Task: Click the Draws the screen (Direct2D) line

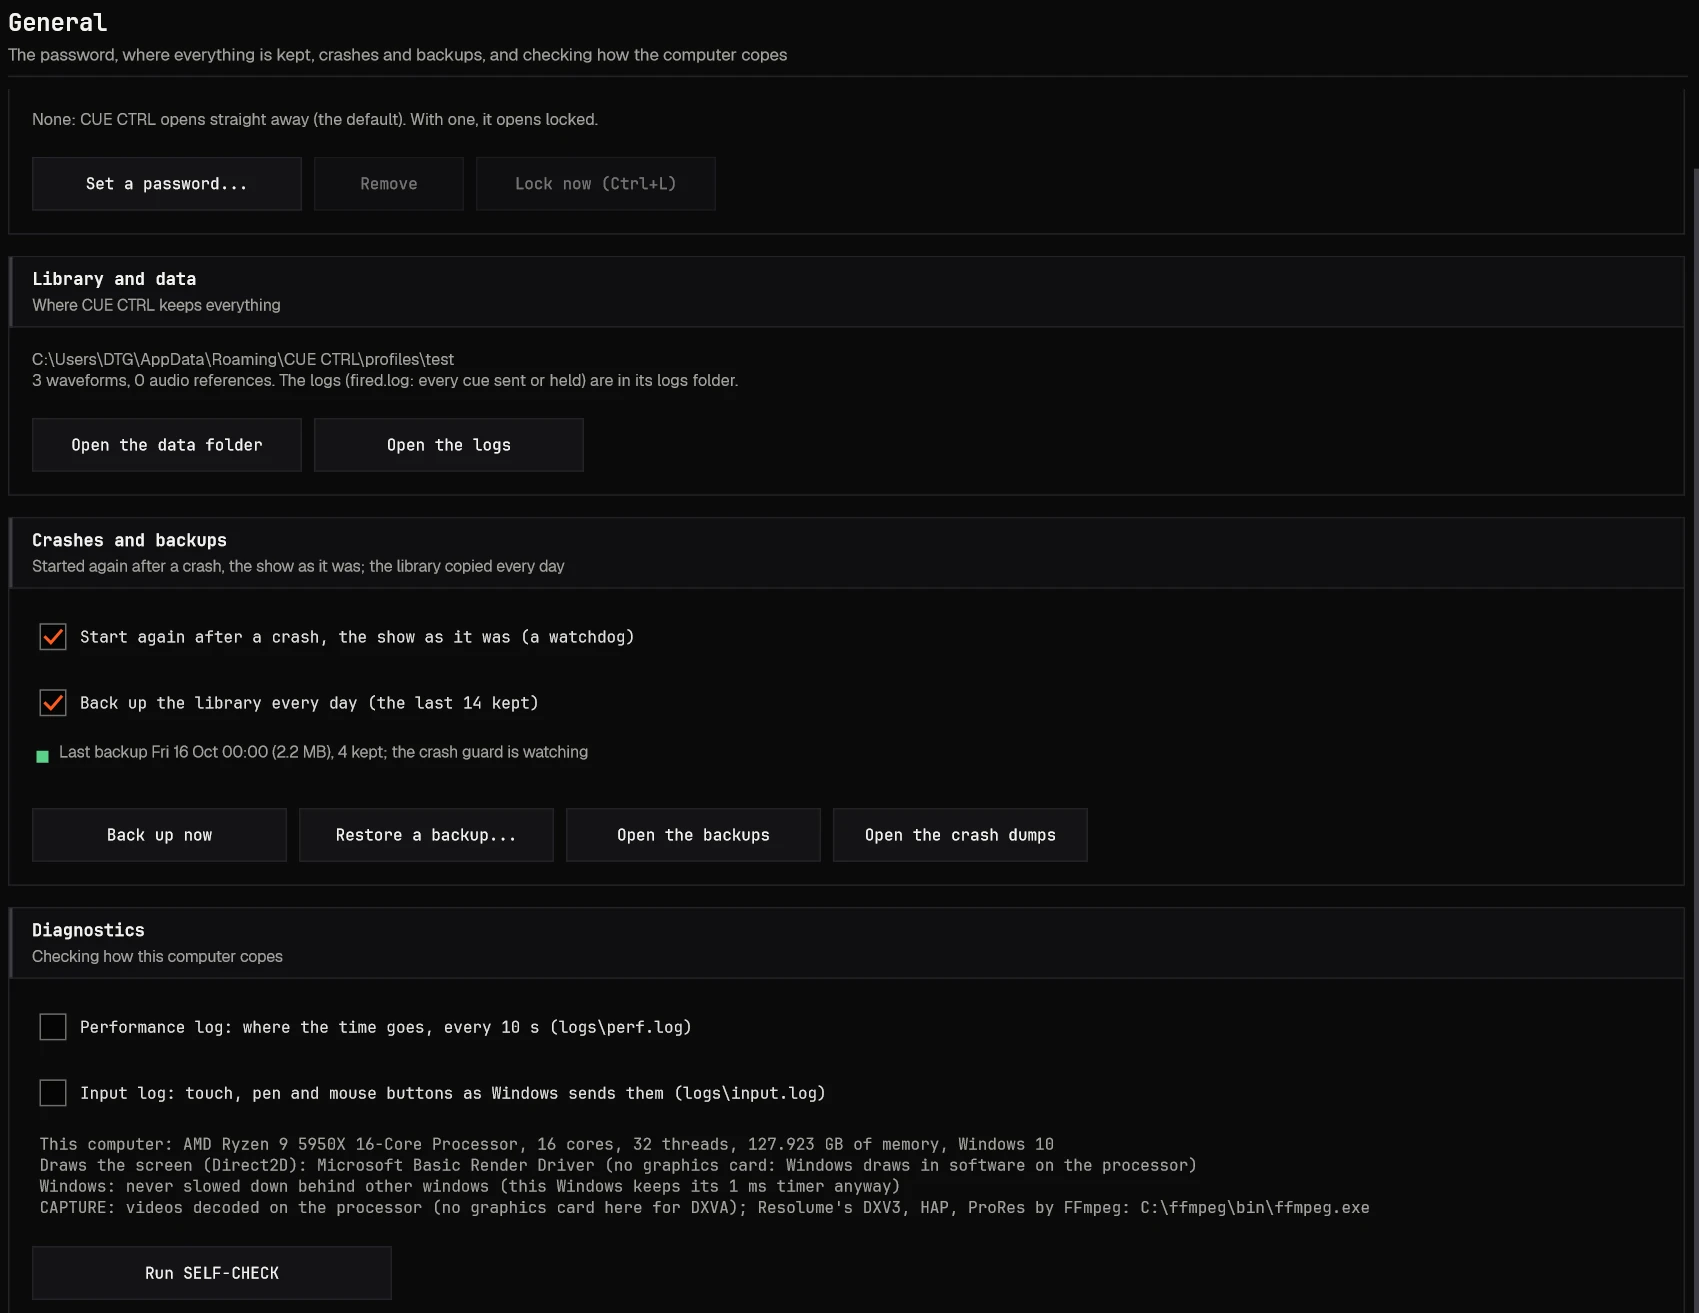Action: tap(618, 1165)
